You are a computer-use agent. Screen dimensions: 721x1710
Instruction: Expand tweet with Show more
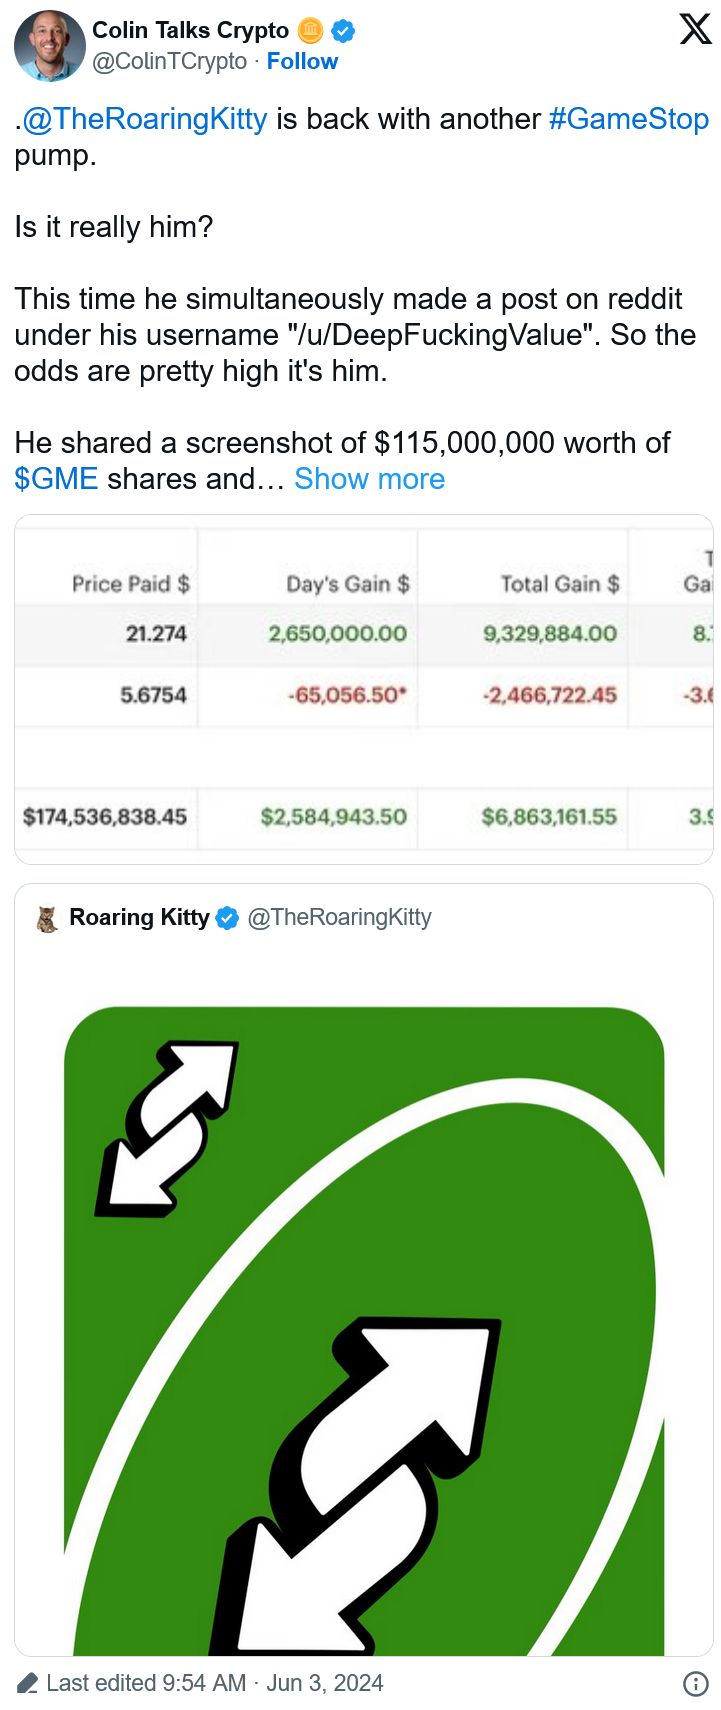click(x=369, y=479)
